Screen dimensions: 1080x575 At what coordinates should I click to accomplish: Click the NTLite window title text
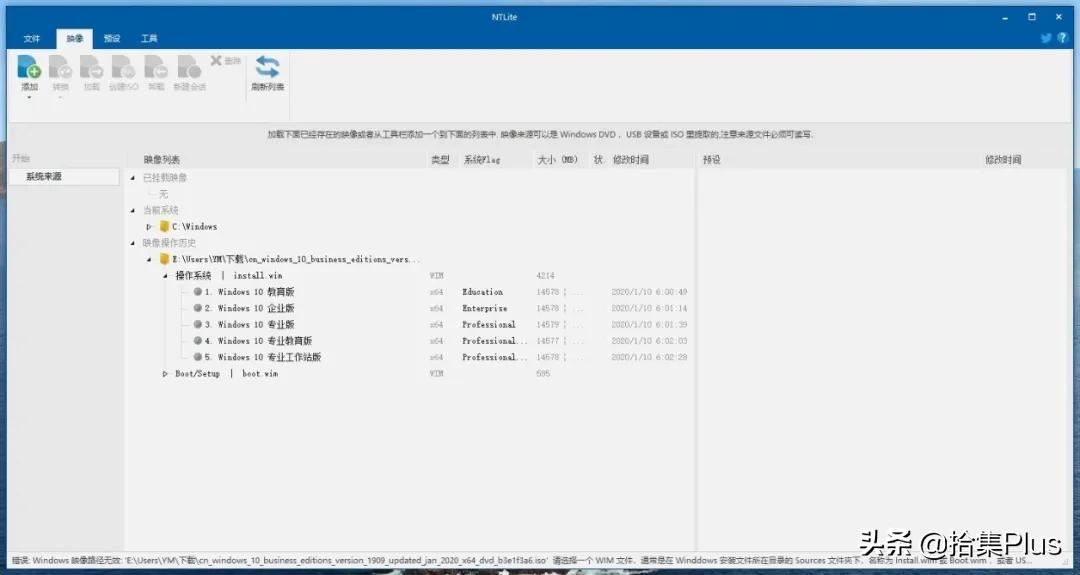click(504, 17)
